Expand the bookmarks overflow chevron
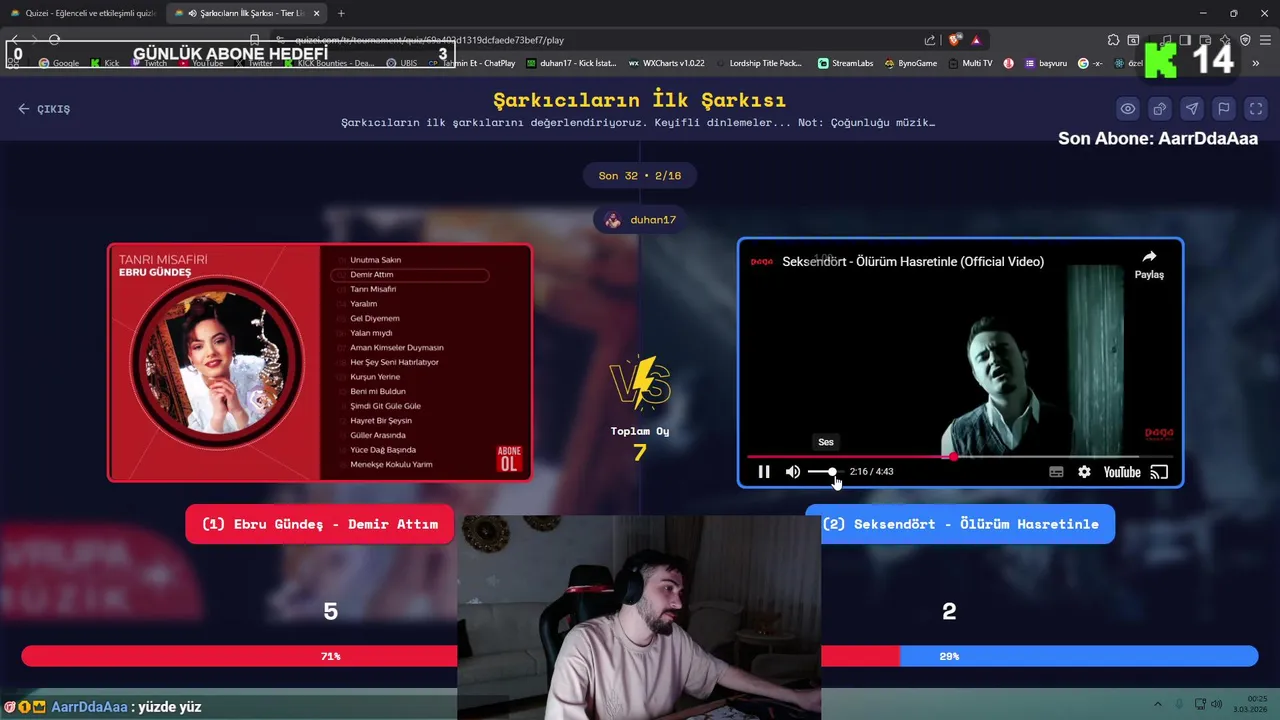 (x=1256, y=63)
